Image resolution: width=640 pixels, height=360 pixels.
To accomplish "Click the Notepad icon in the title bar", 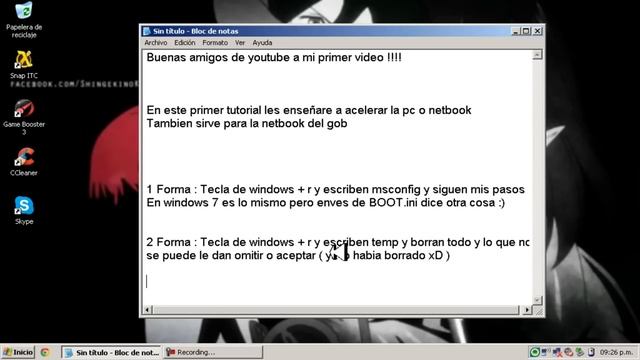I will [147, 31].
